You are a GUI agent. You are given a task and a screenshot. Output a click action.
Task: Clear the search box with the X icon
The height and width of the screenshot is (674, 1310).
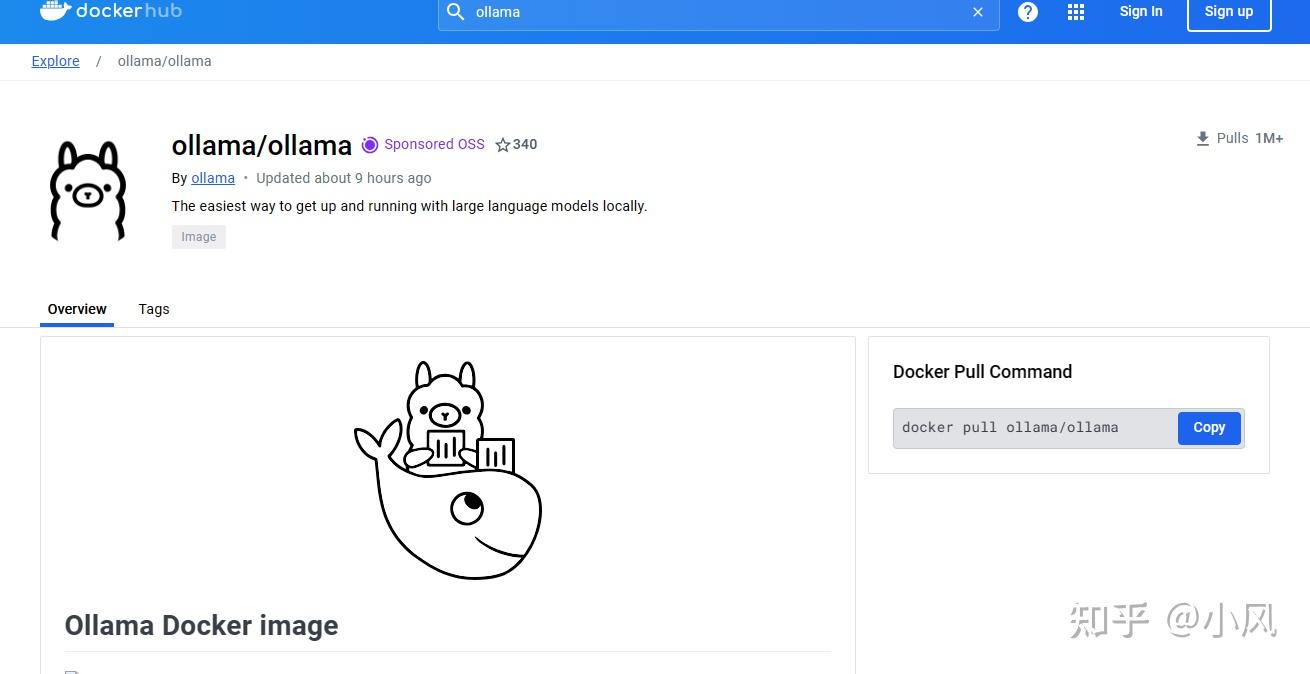977,12
